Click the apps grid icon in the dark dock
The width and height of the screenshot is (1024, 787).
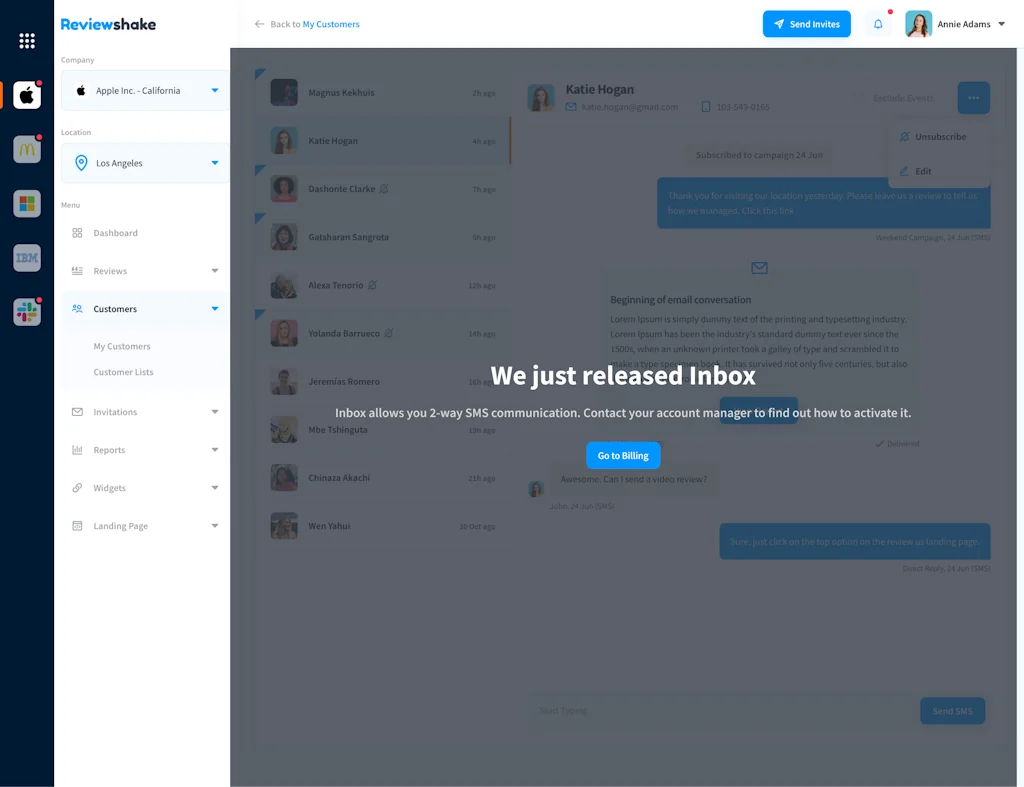click(x=27, y=40)
